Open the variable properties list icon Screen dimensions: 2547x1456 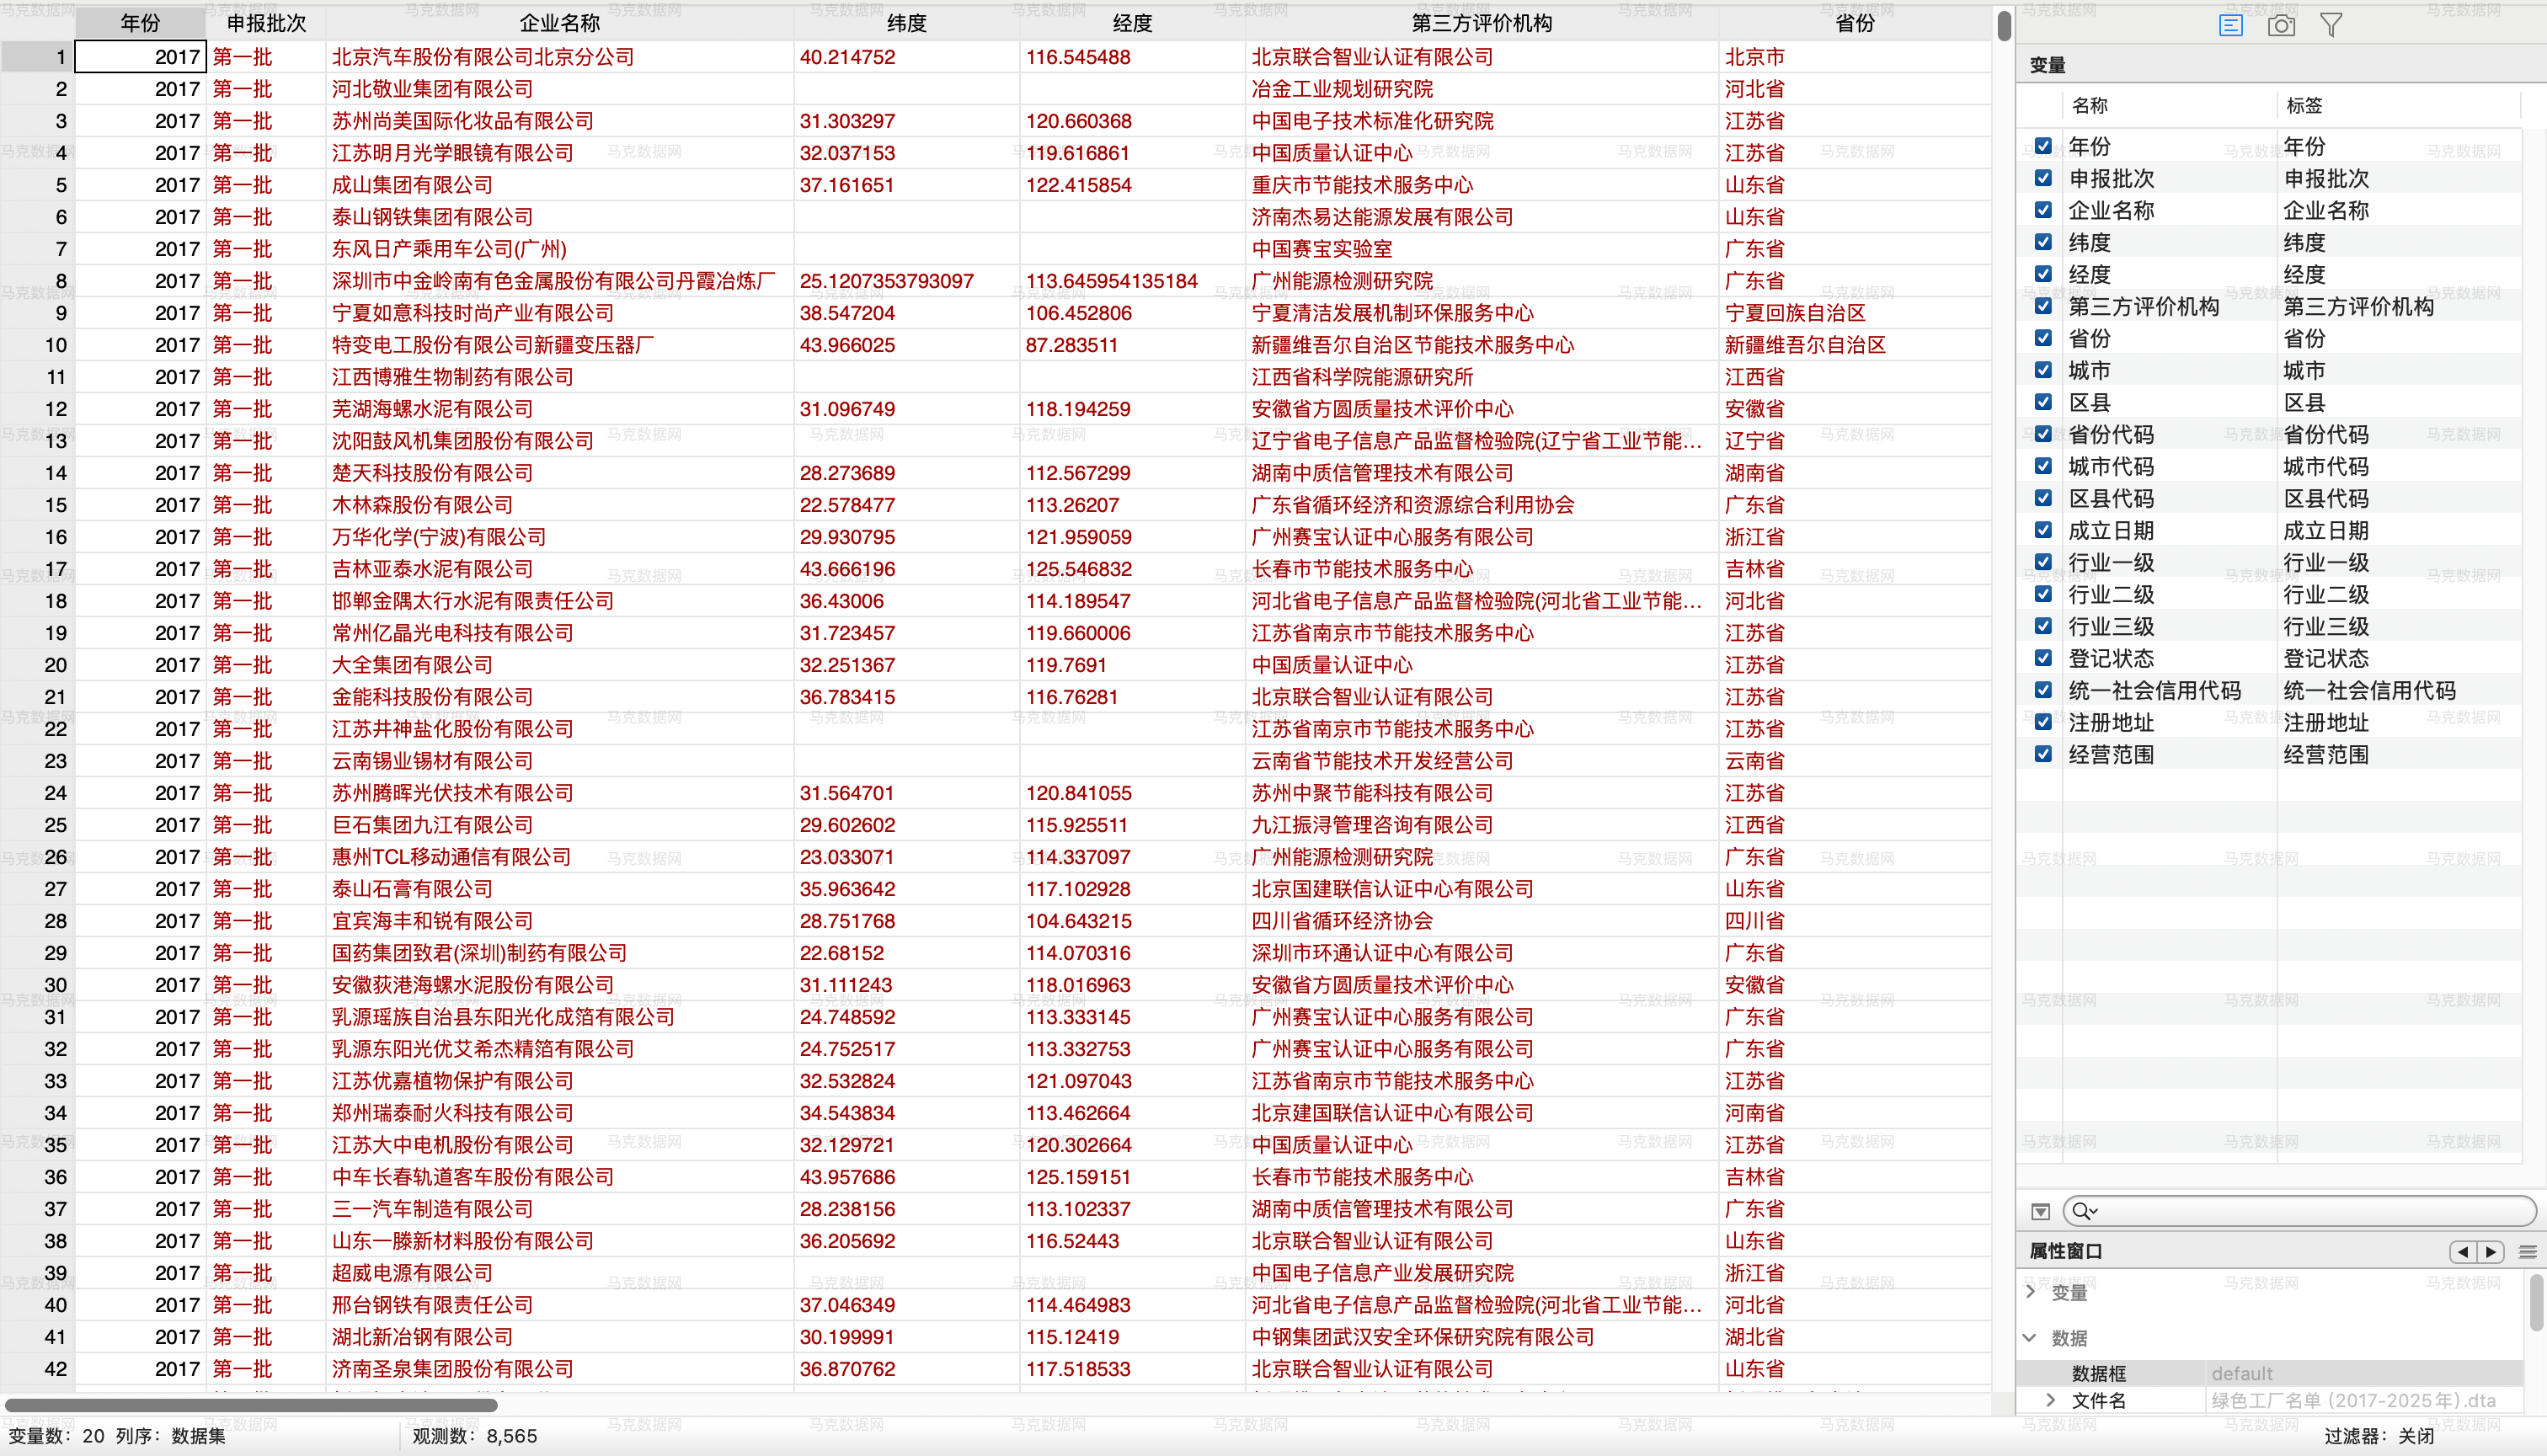pyautogui.click(x=2230, y=25)
